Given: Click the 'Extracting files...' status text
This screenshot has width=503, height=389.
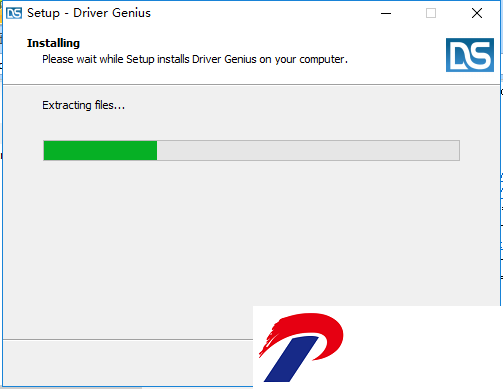Looking at the screenshot, I should pos(83,105).
